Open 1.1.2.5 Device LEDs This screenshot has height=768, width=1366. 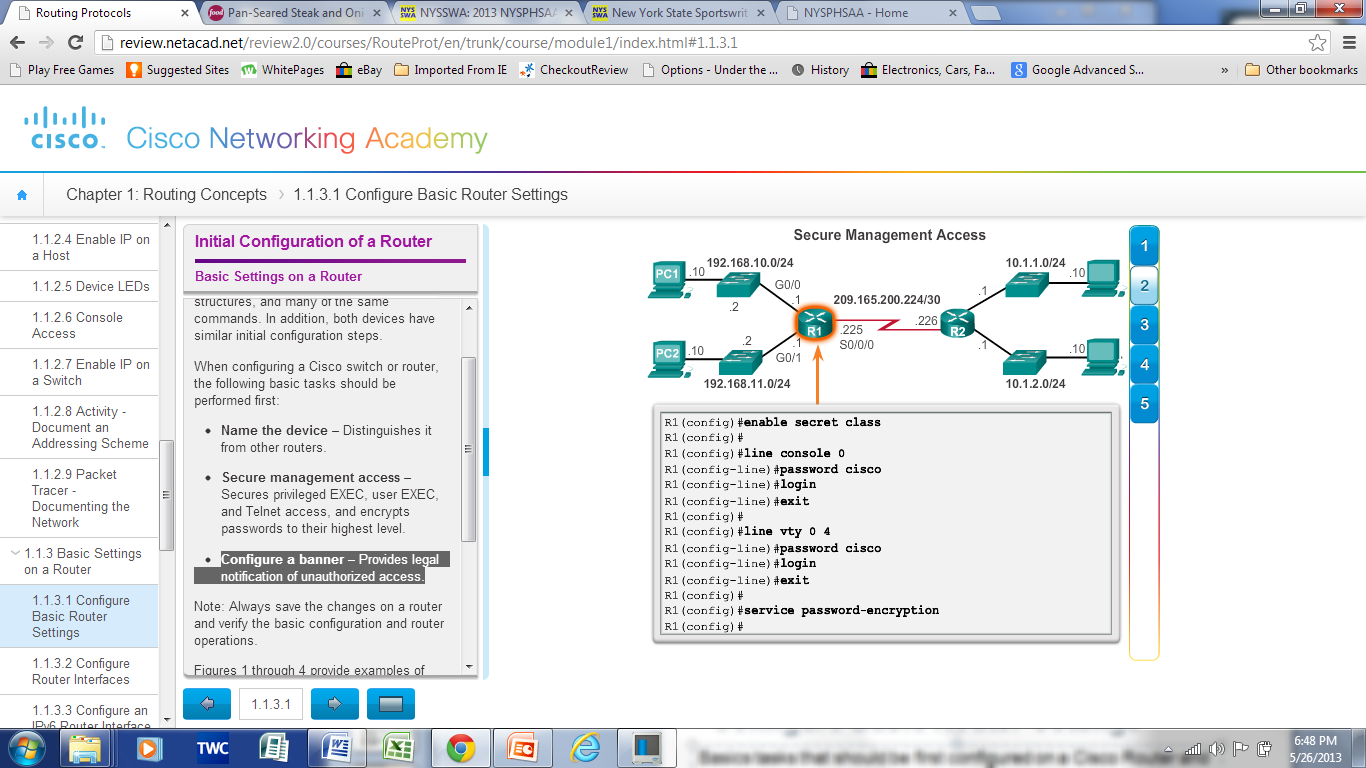tap(90, 286)
